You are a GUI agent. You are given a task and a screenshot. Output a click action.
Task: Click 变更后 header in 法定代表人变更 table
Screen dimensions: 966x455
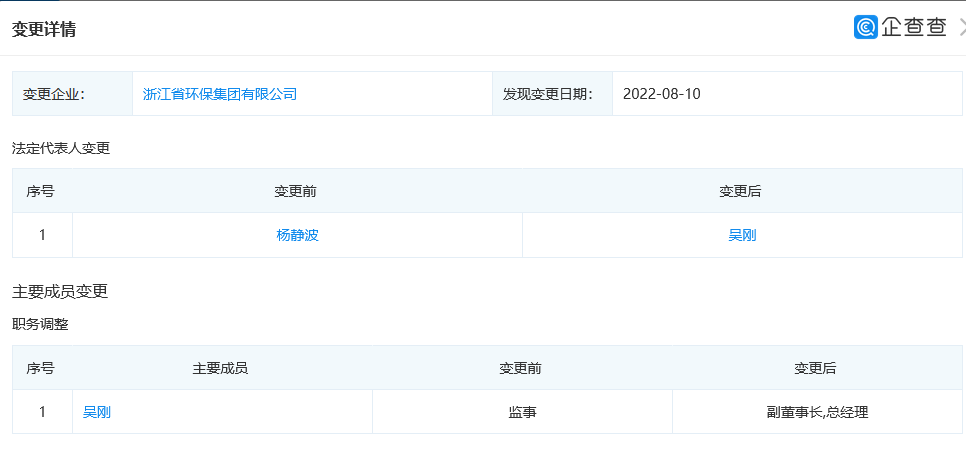click(741, 191)
